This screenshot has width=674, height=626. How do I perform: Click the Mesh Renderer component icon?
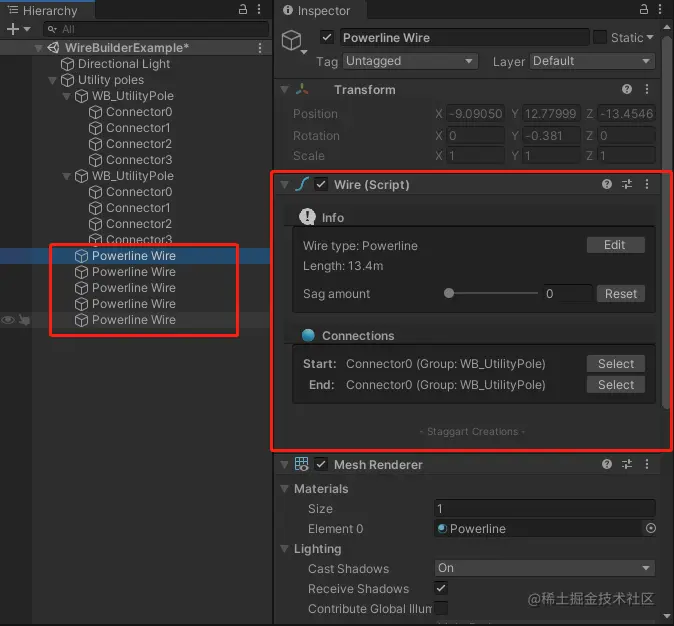(x=301, y=464)
